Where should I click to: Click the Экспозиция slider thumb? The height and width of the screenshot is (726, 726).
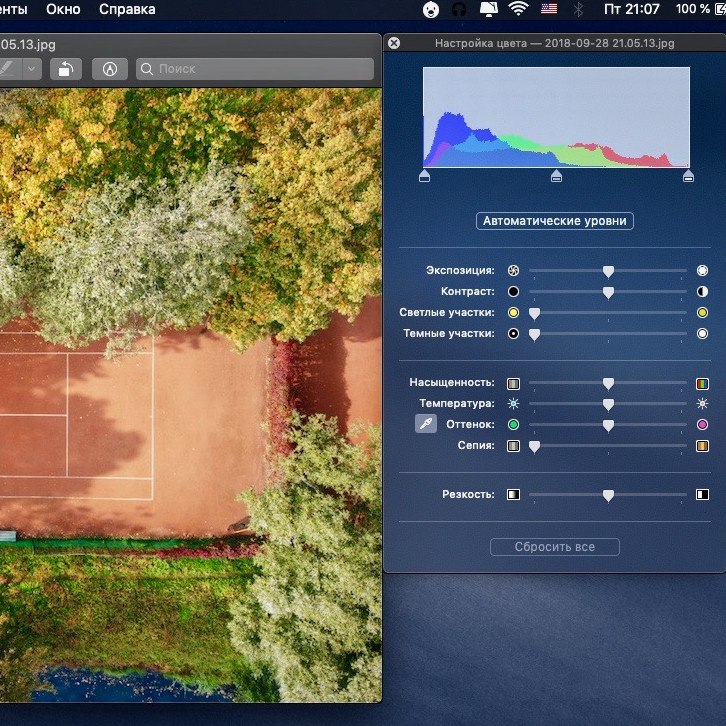(x=608, y=272)
